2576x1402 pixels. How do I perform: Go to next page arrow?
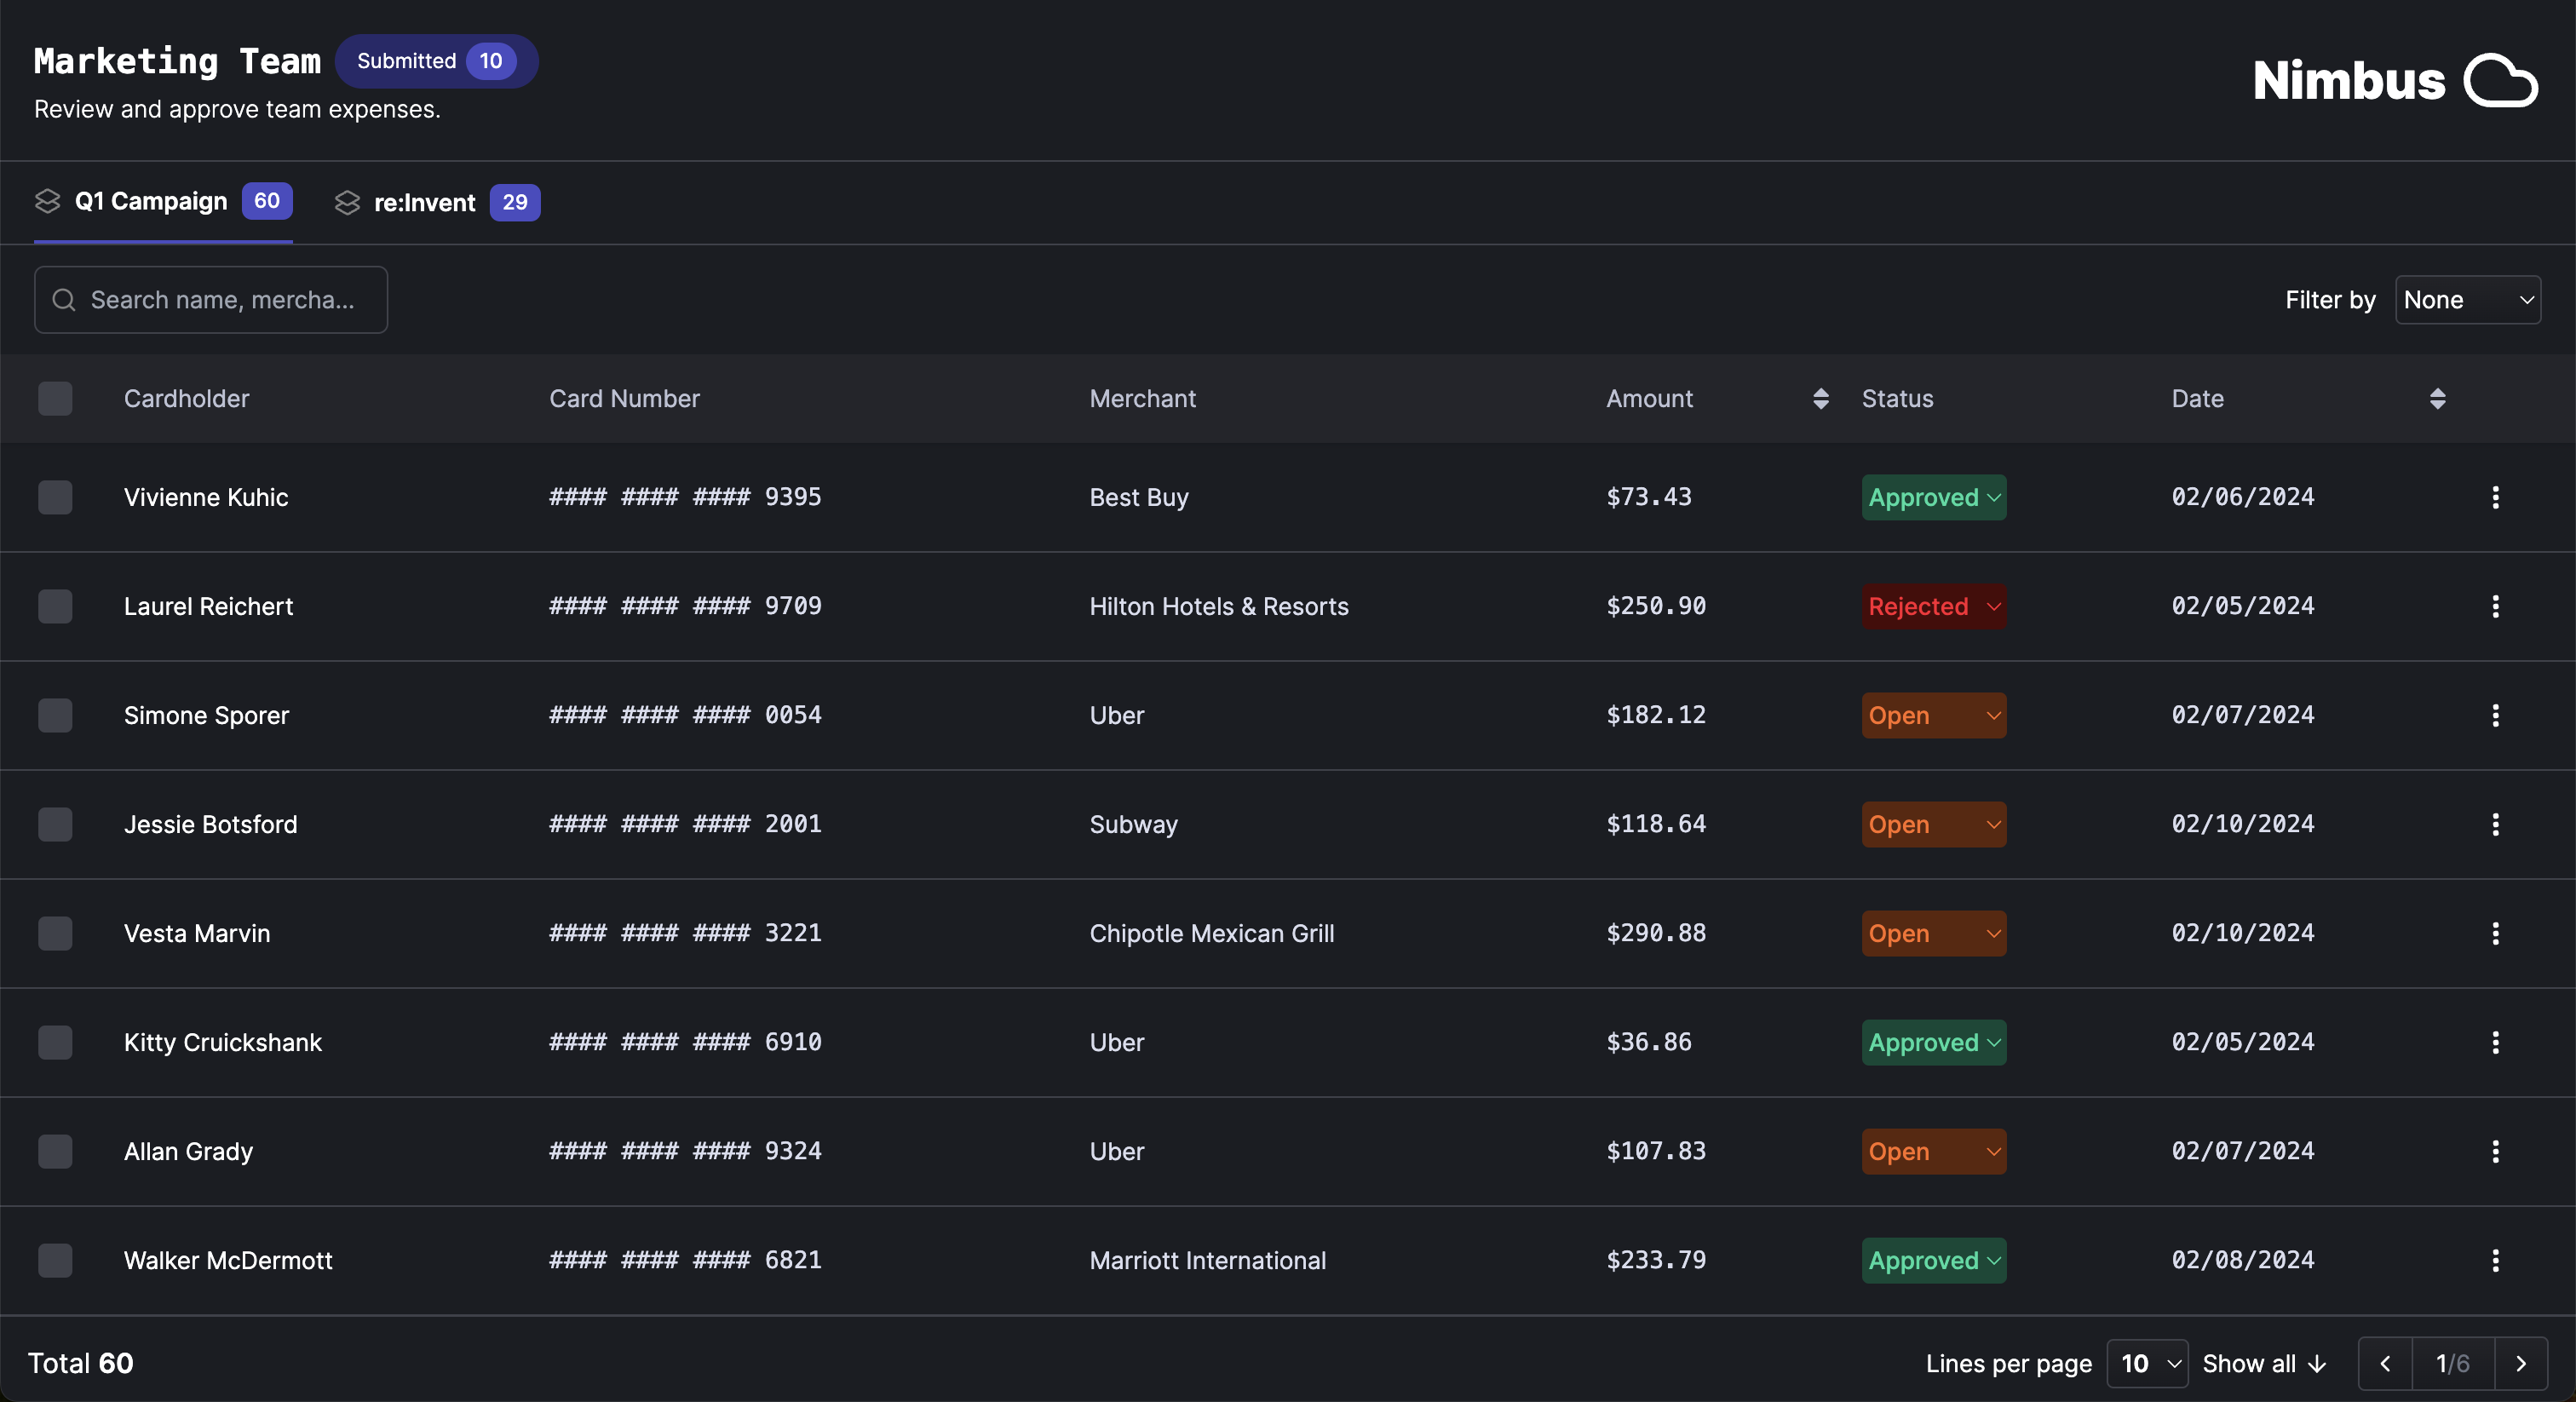[2520, 1364]
